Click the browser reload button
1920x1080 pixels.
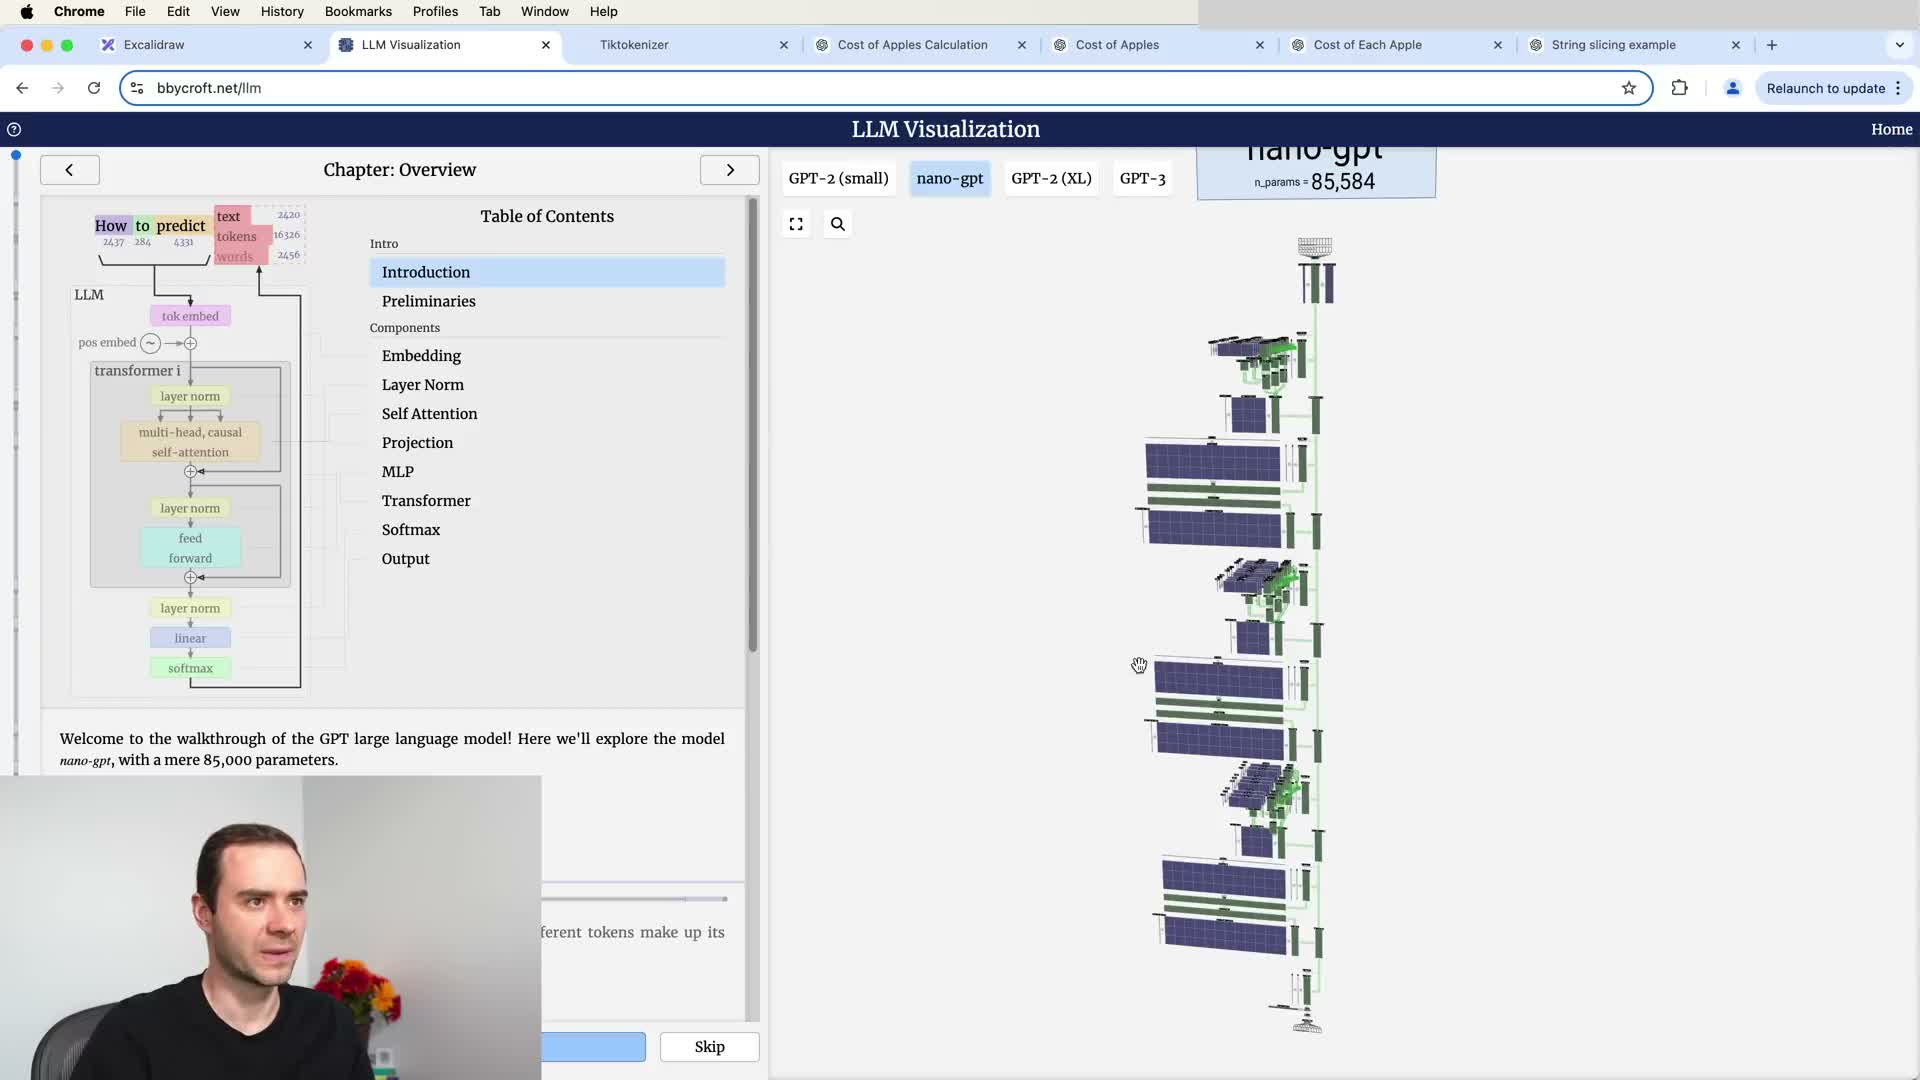click(94, 88)
